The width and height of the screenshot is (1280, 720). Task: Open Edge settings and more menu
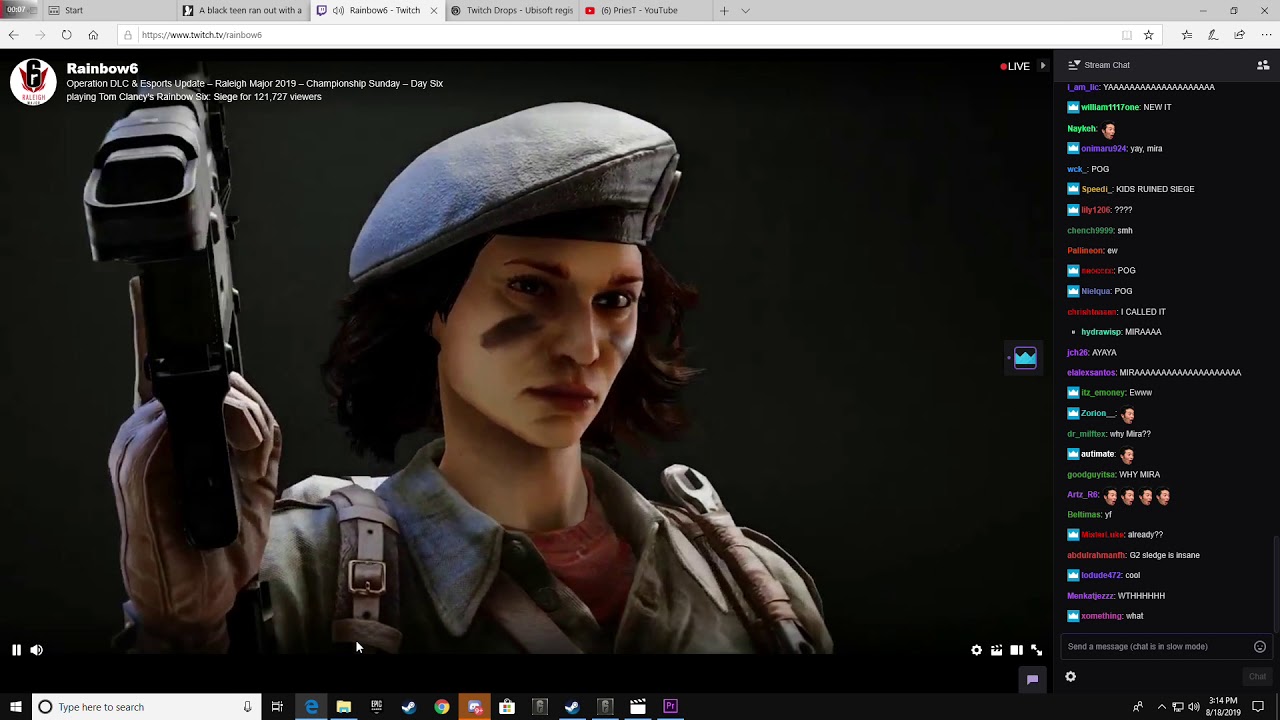coord(1266,35)
